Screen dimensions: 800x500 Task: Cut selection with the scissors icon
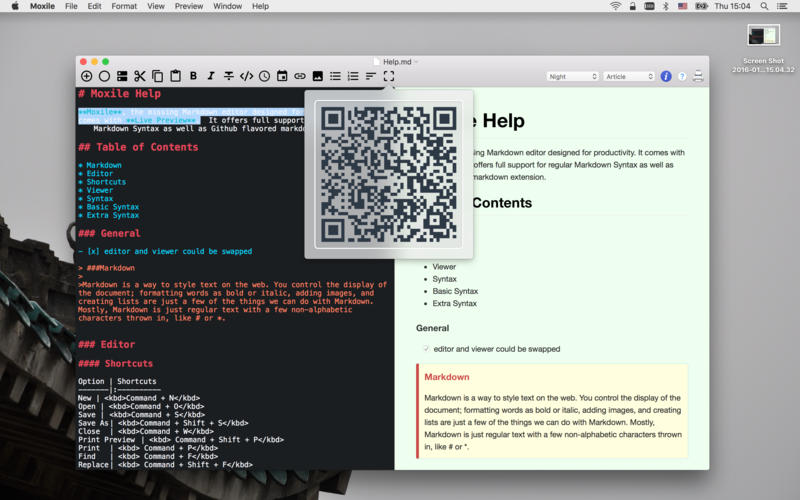140,76
